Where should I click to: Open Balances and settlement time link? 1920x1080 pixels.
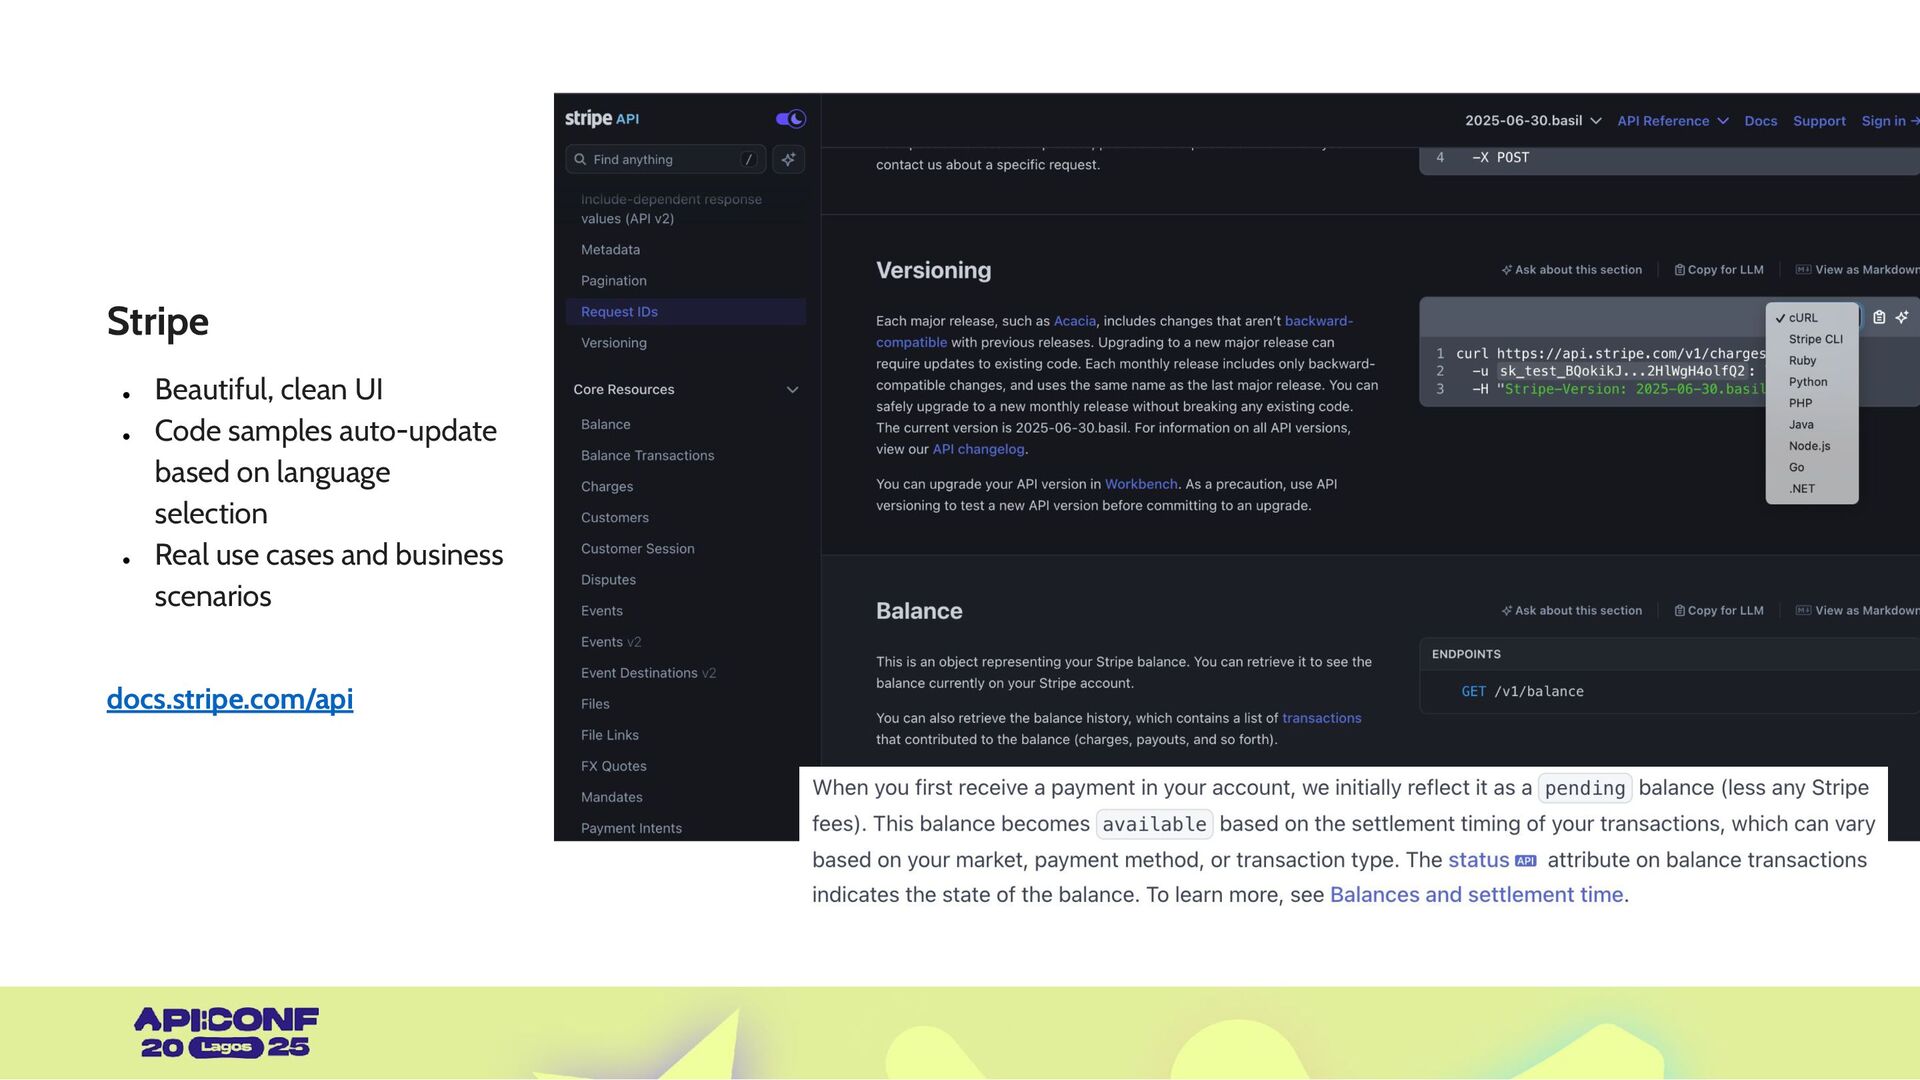(x=1476, y=895)
